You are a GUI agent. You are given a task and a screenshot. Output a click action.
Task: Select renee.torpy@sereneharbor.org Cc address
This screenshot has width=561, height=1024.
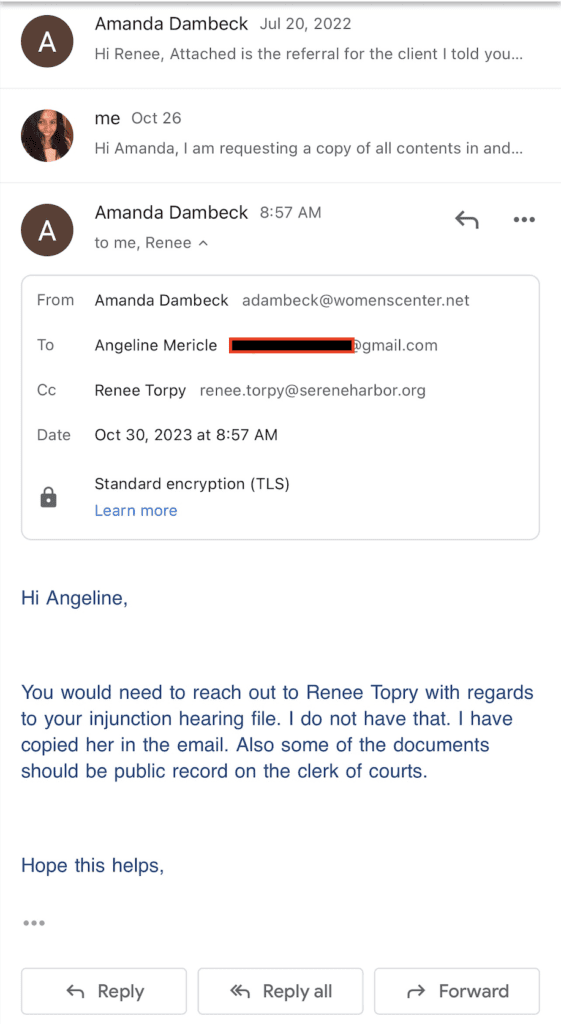[x=312, y=391]
